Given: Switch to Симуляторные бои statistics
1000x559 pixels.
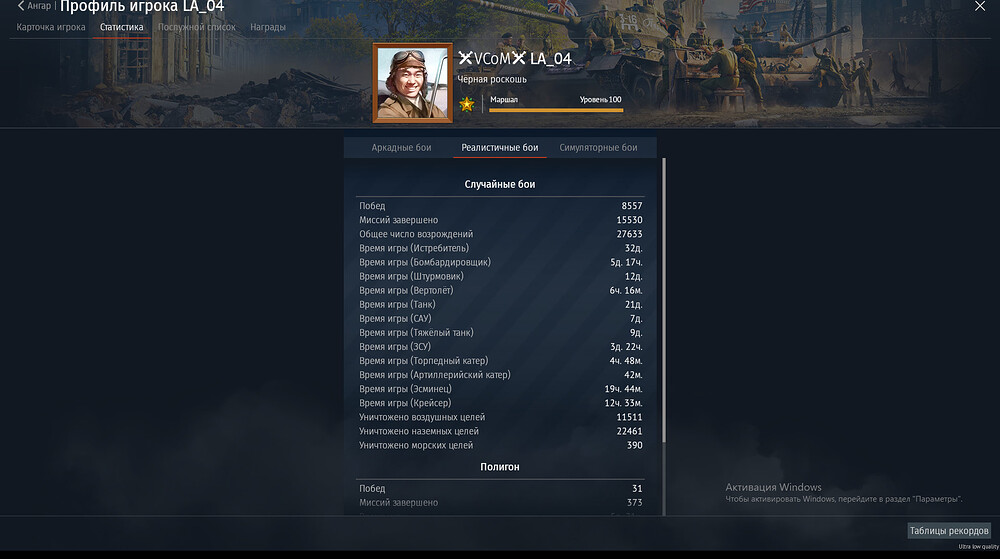Looking at the screenshot, I should coord(598,147).
